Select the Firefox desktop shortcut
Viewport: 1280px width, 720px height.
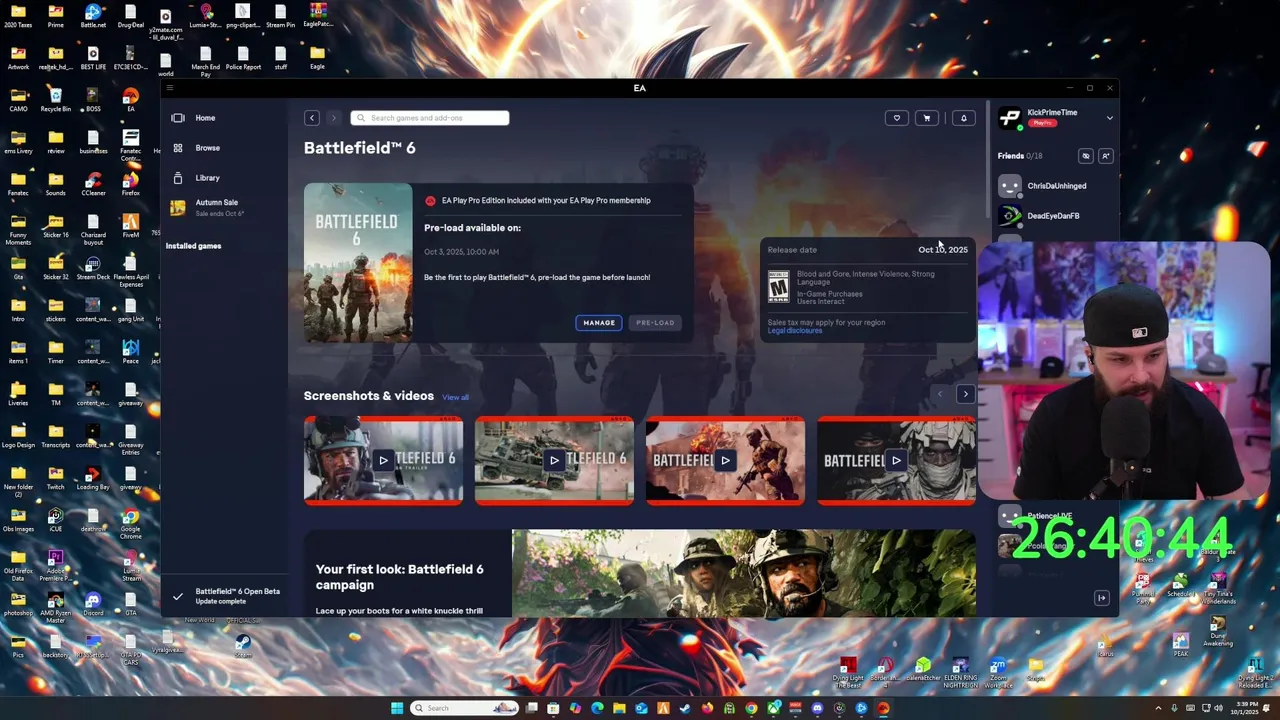coord(130,184)
